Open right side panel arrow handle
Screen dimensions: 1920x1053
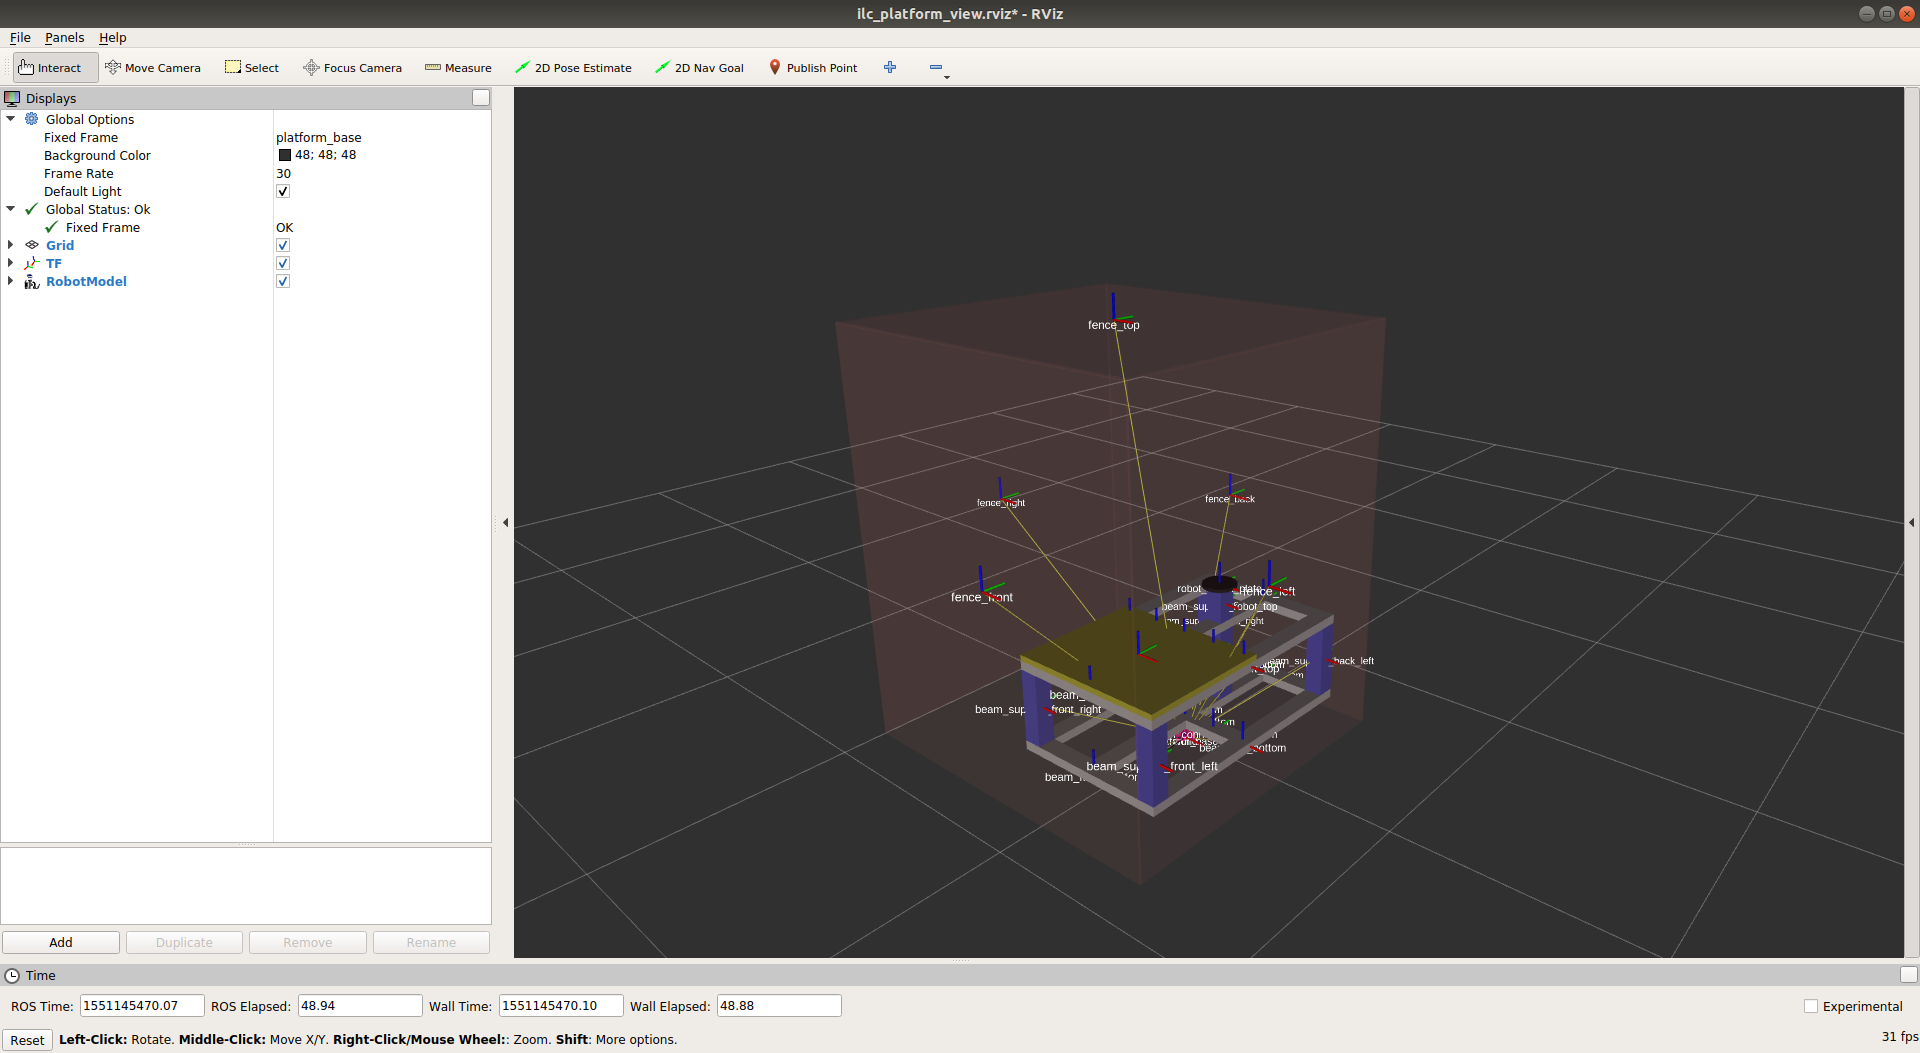point(1911,522)
